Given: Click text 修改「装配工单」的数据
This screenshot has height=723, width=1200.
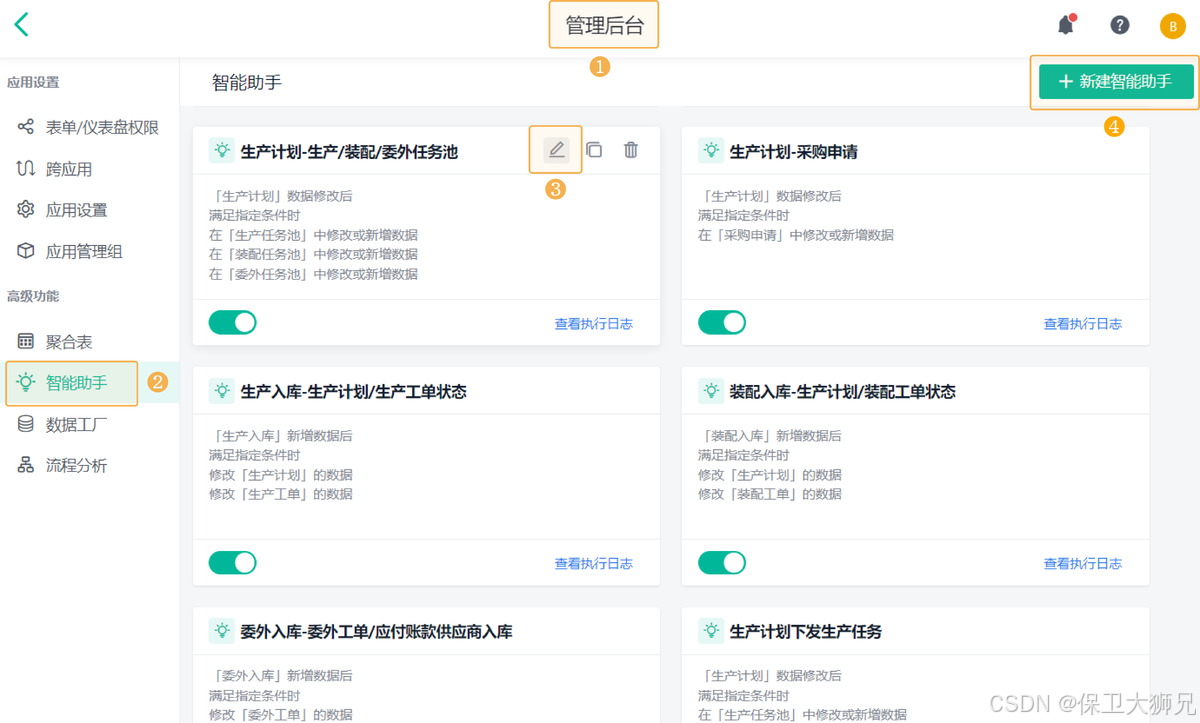Looking at the screenshot, I should click(770, 494).
